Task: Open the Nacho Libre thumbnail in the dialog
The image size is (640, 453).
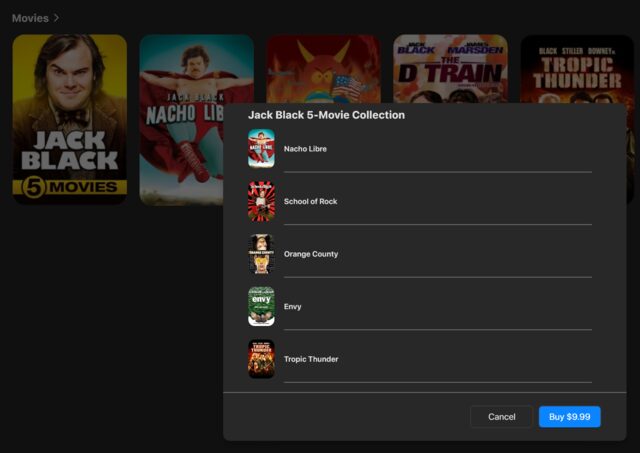Action: click(261, 149)
